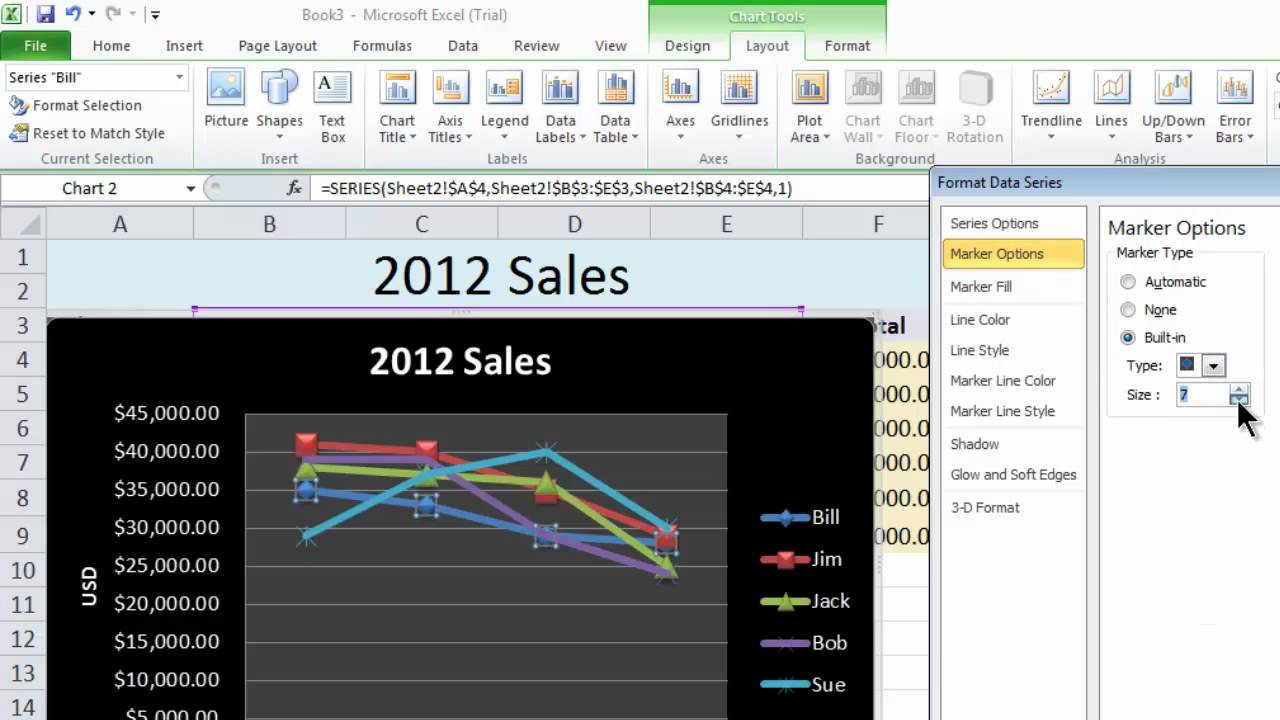Switch to the Insert tab

pyautogui.click(x=184, y=46)
